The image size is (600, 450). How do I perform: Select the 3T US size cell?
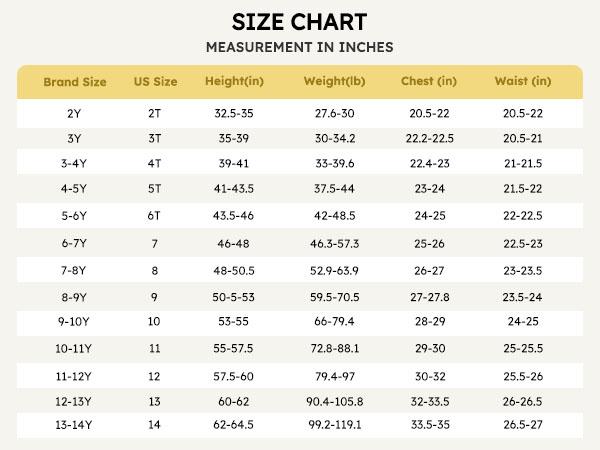coord(155,139)
